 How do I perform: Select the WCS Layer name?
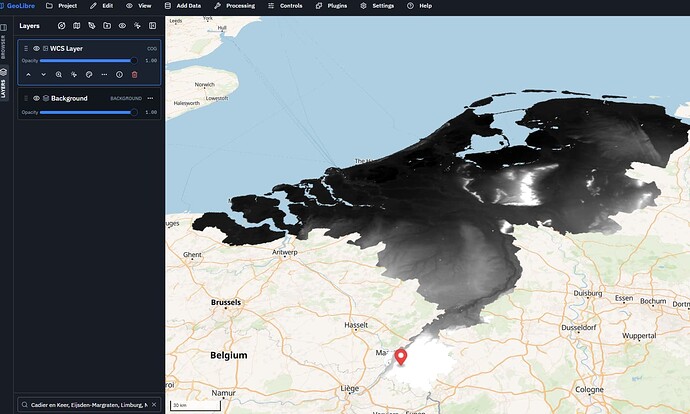click(x=66, y=48)
